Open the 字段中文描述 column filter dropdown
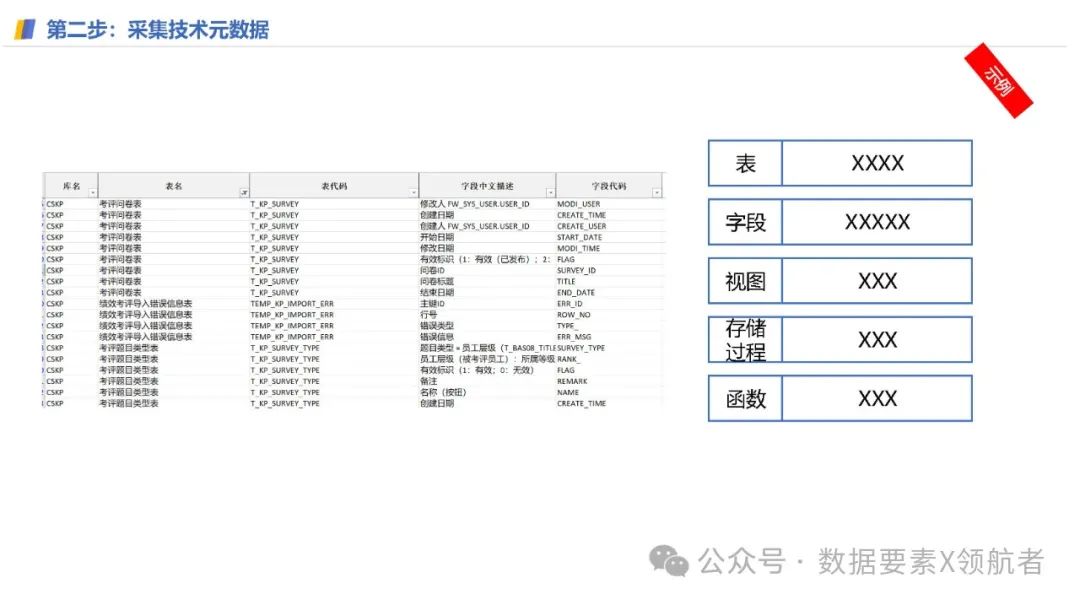 (550, 193)
